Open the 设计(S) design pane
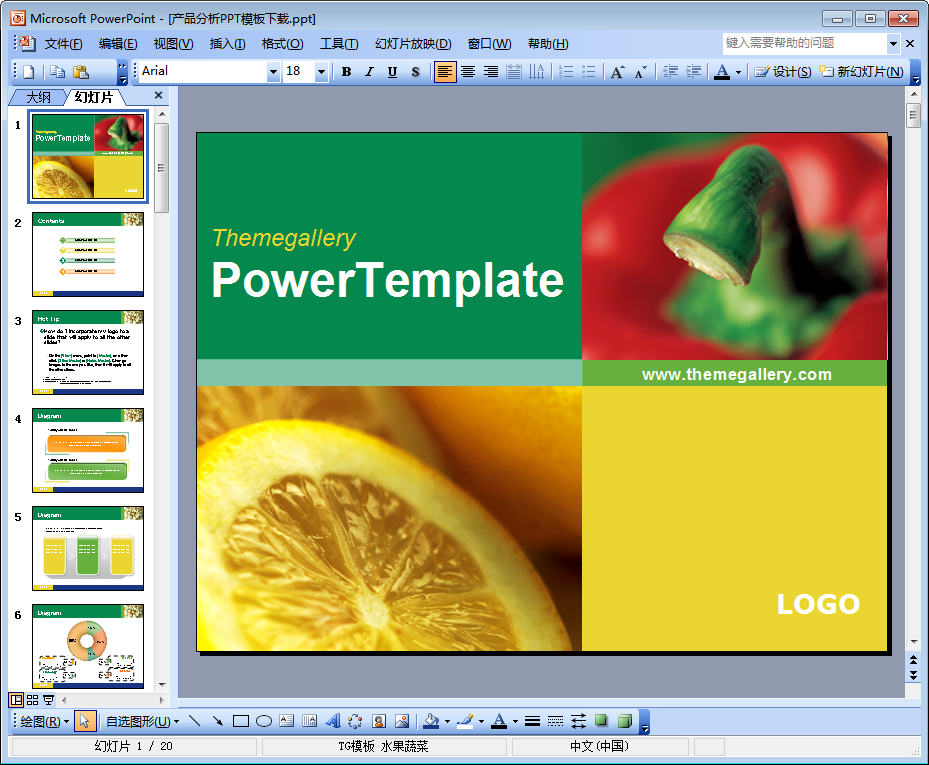The height and width of the screenshot is (765, 929). click(783, 72)
